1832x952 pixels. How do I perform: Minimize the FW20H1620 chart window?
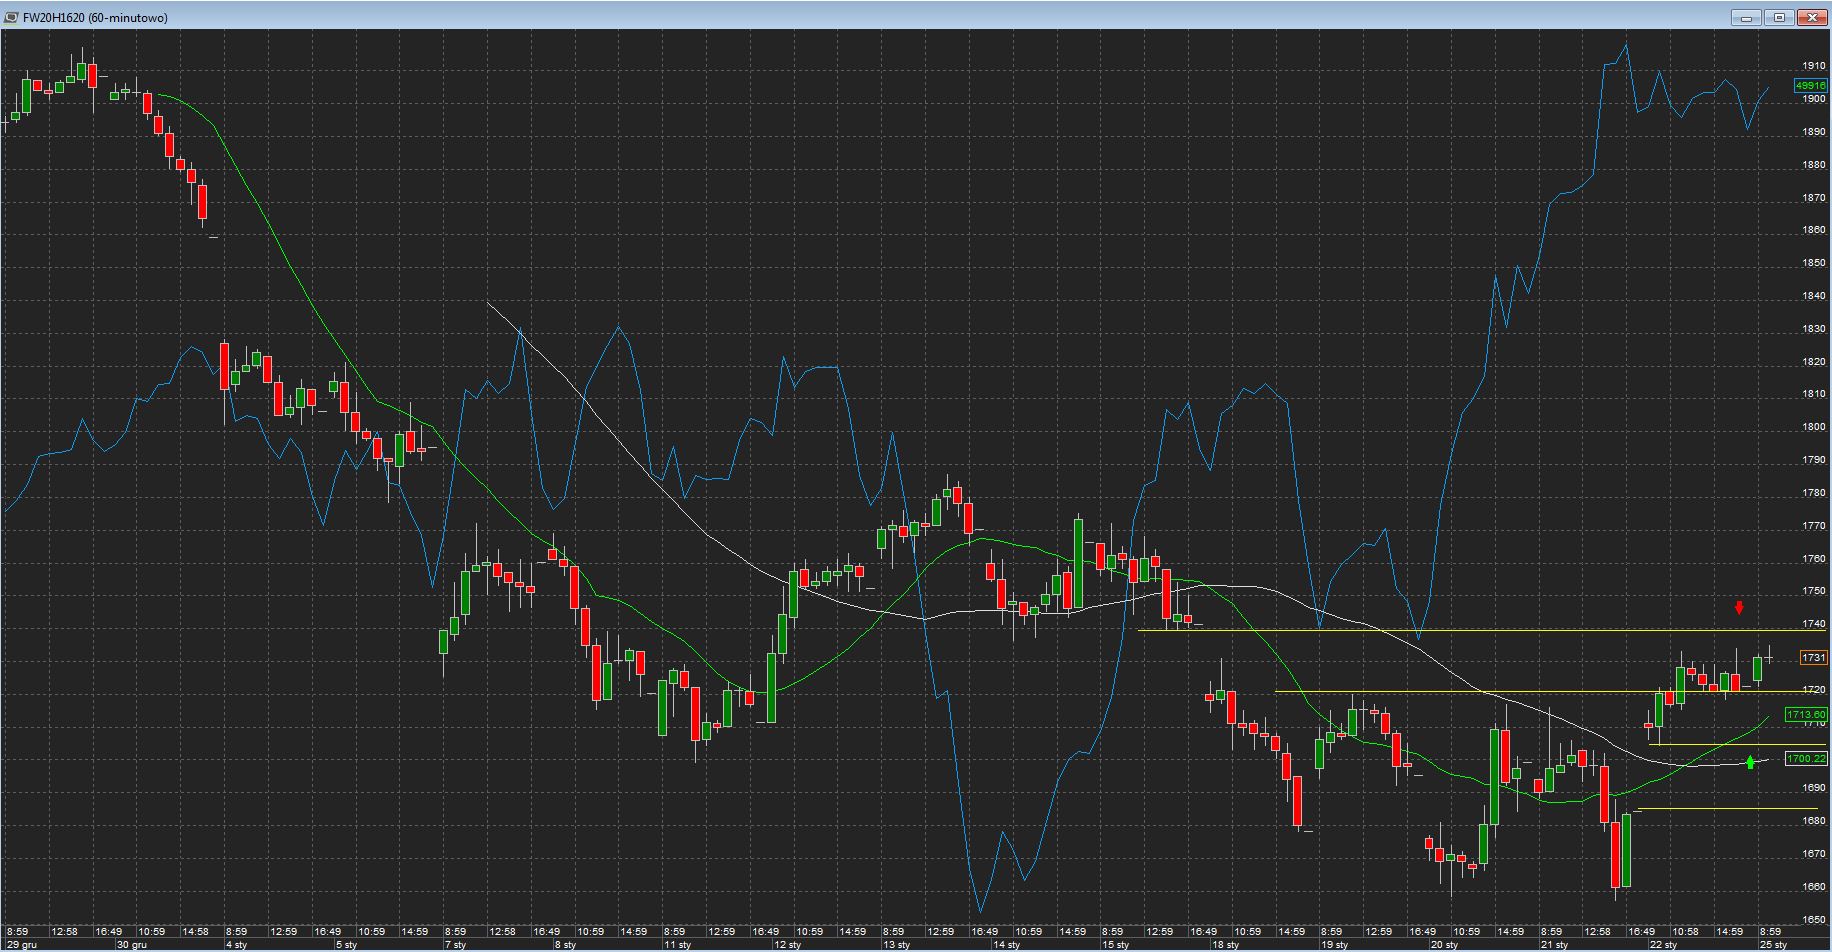[1747, 17]
